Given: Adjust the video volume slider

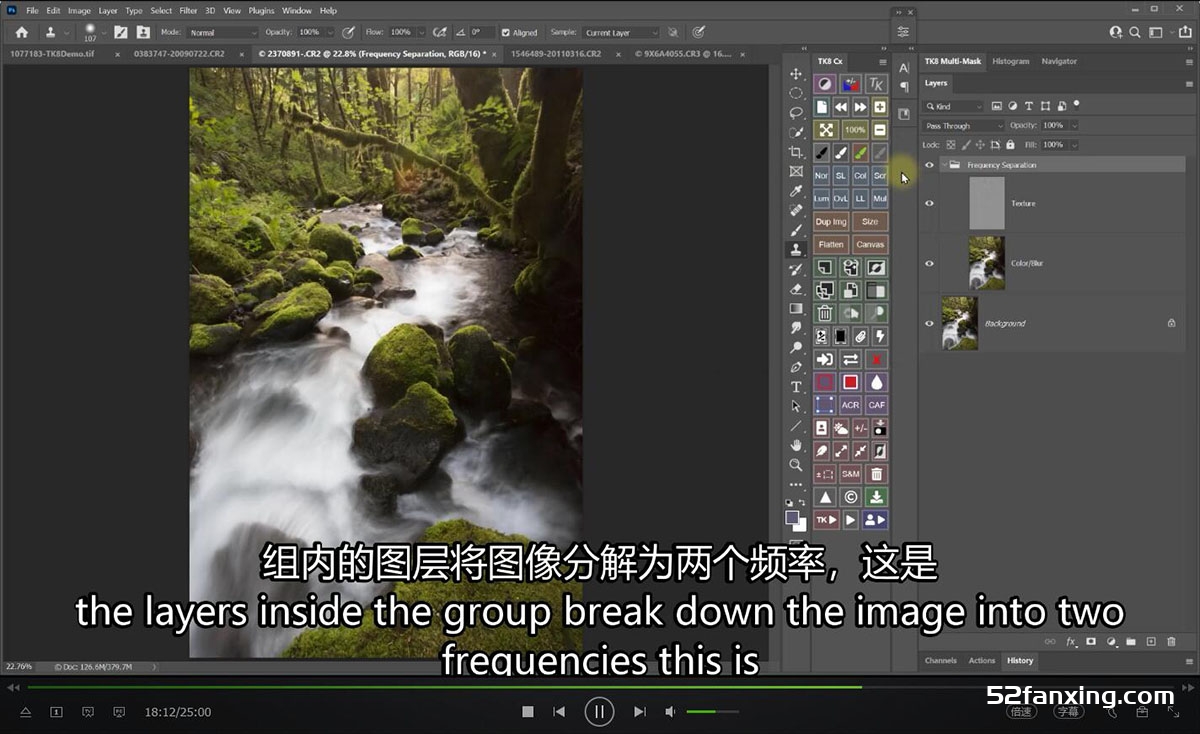Looking at the screenshot, I should tap(713, 712).
